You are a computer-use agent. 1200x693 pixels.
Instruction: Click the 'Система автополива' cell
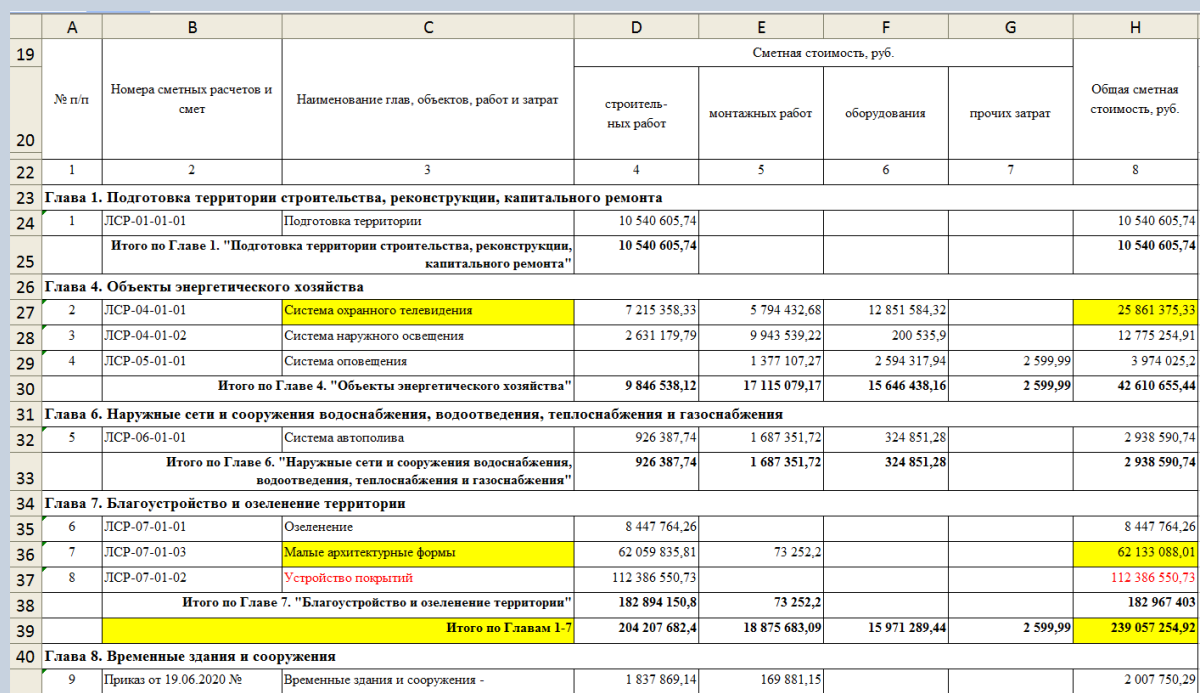pyautogui.click(x=428, y=439)
